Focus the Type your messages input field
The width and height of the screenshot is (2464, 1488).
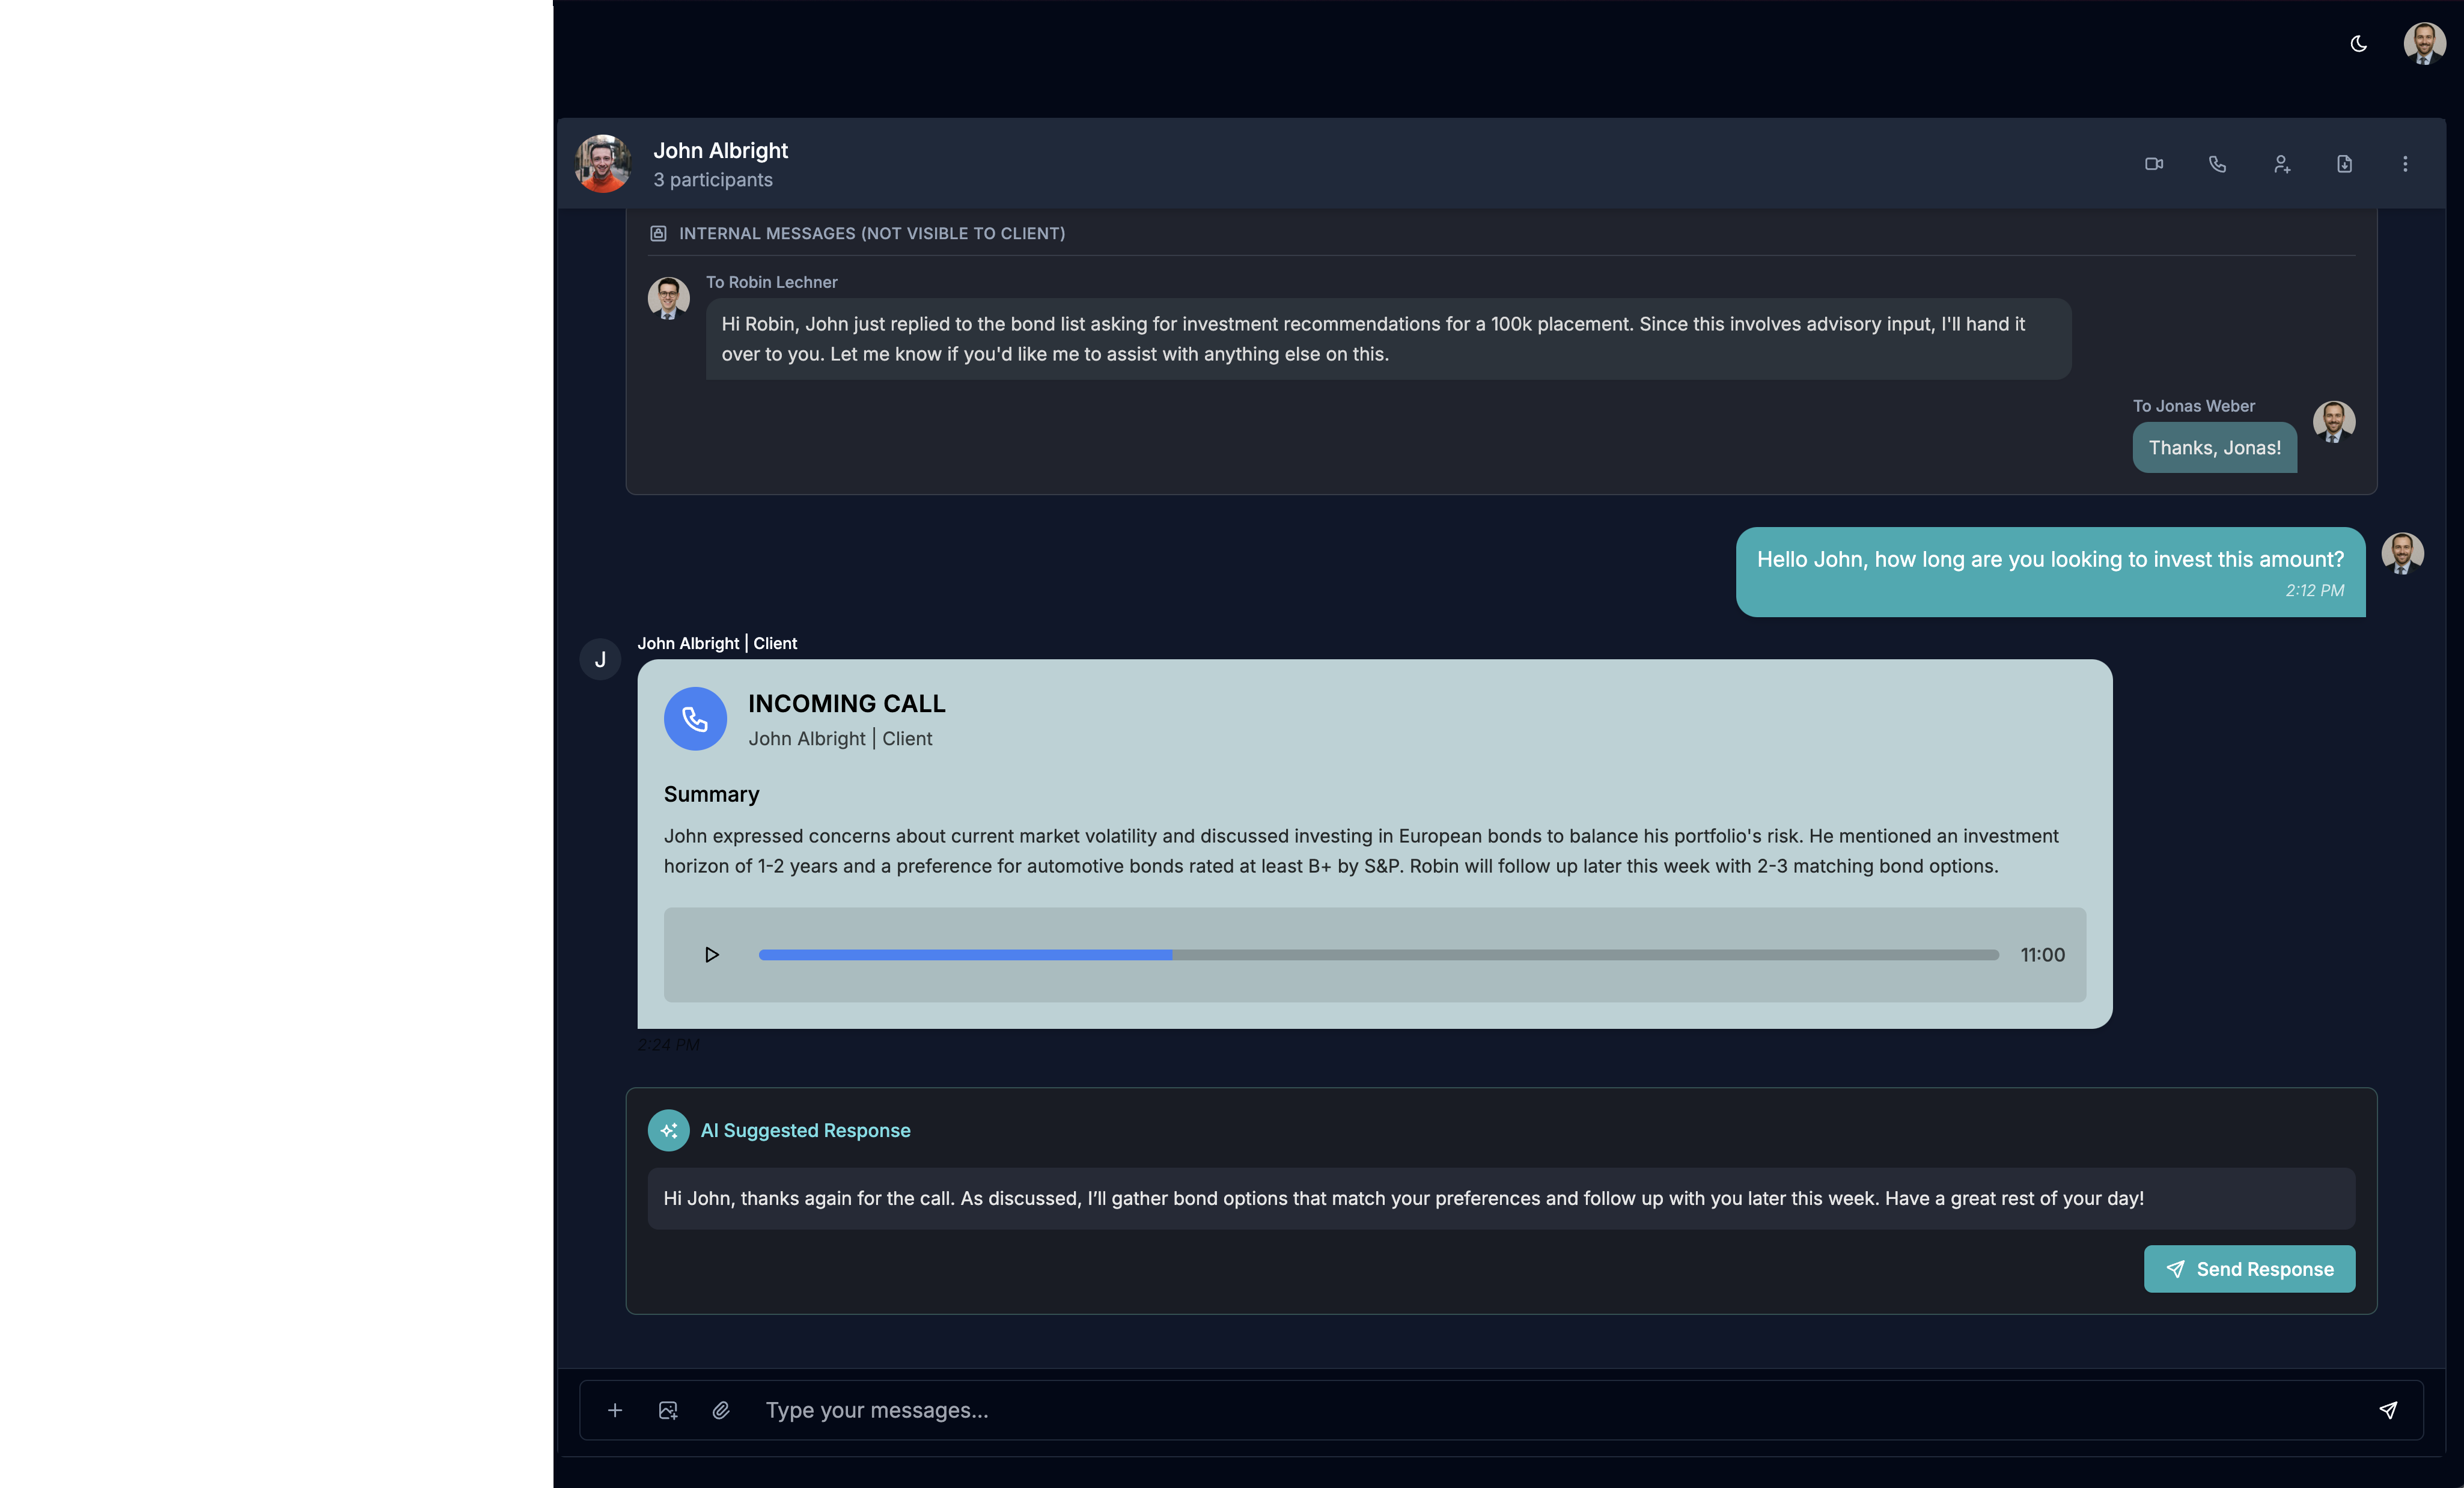pyautogui.click(x=1500, y=1410)
